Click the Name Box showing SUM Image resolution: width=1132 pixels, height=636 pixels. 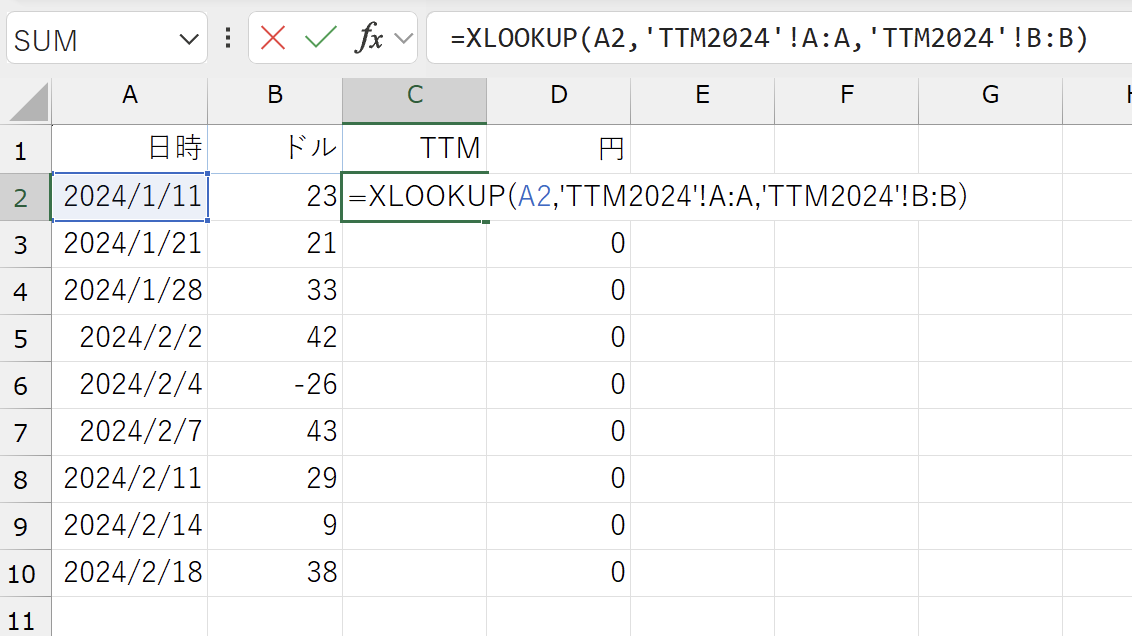[x=94, y=40]
